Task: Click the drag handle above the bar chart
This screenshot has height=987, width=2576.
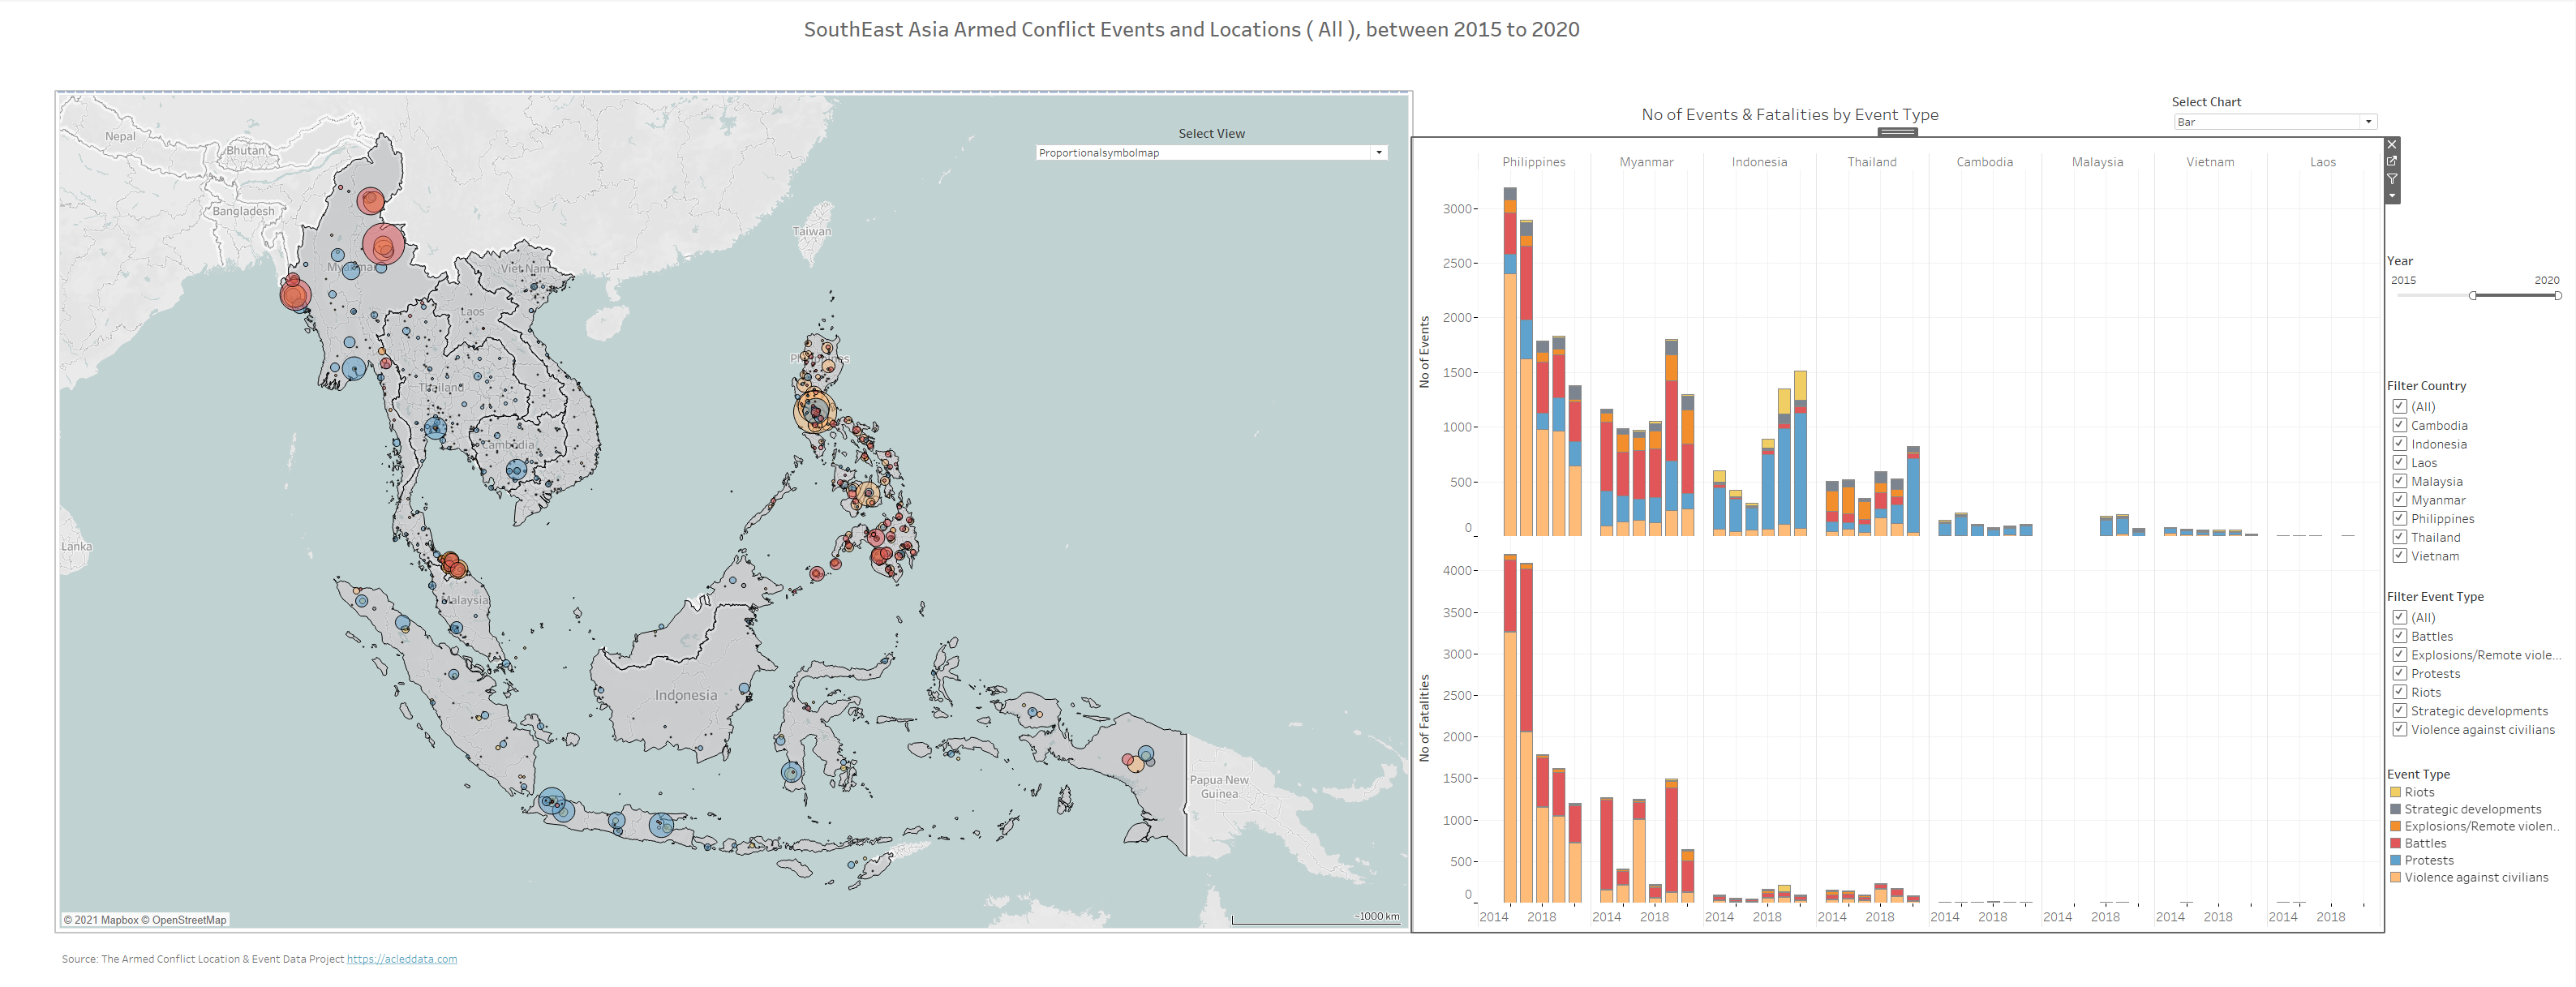Action: 1897,132
